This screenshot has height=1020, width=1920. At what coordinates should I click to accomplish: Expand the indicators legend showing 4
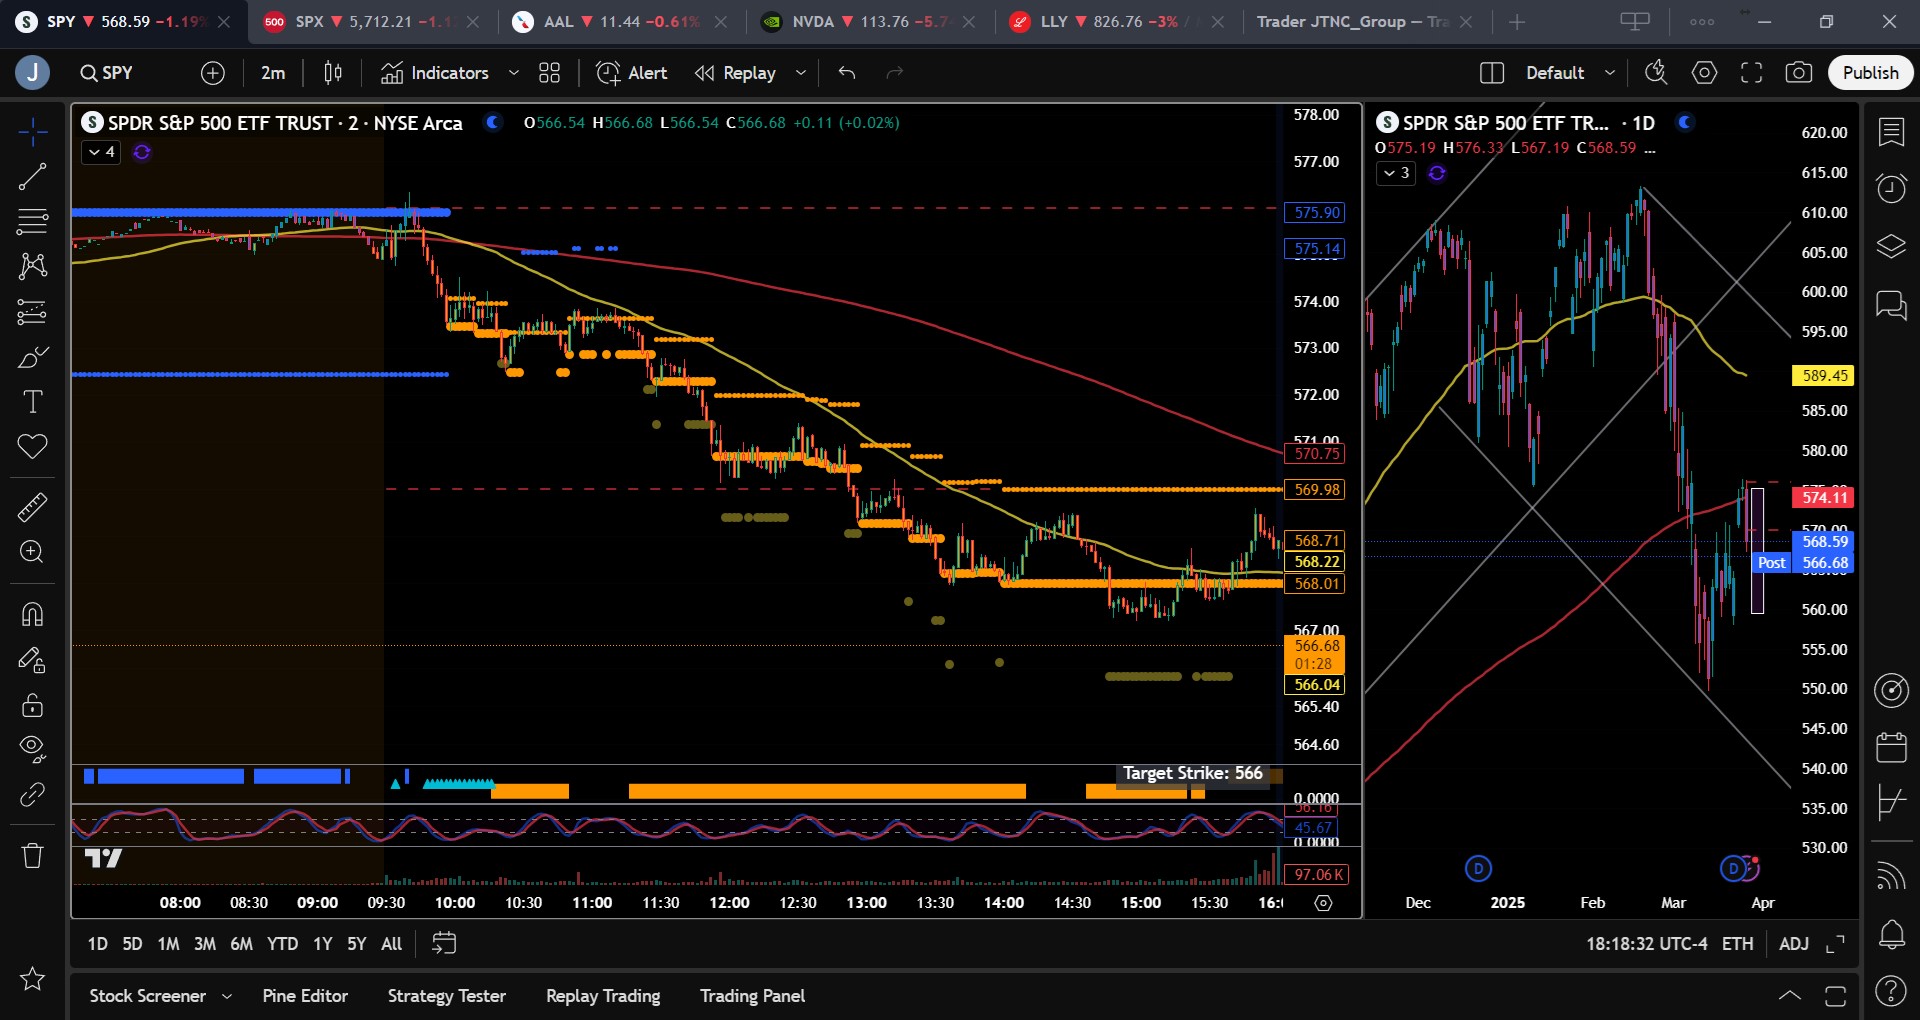pyautogui.click(x=101, y=152)
